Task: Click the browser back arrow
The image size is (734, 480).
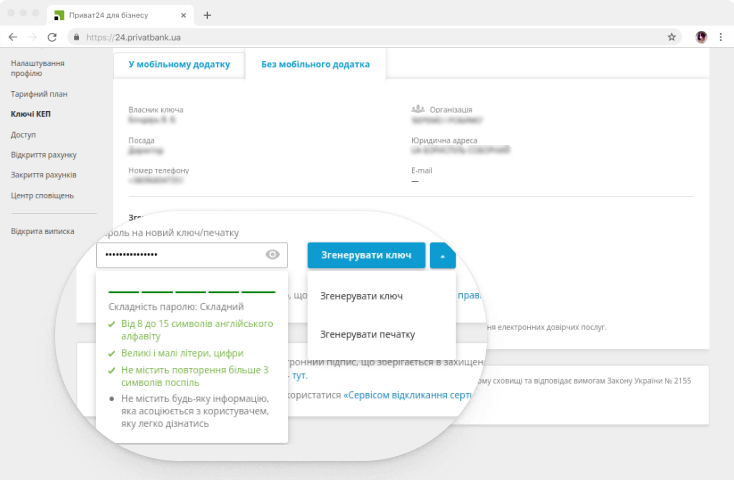Action: [x=12, y=36]
